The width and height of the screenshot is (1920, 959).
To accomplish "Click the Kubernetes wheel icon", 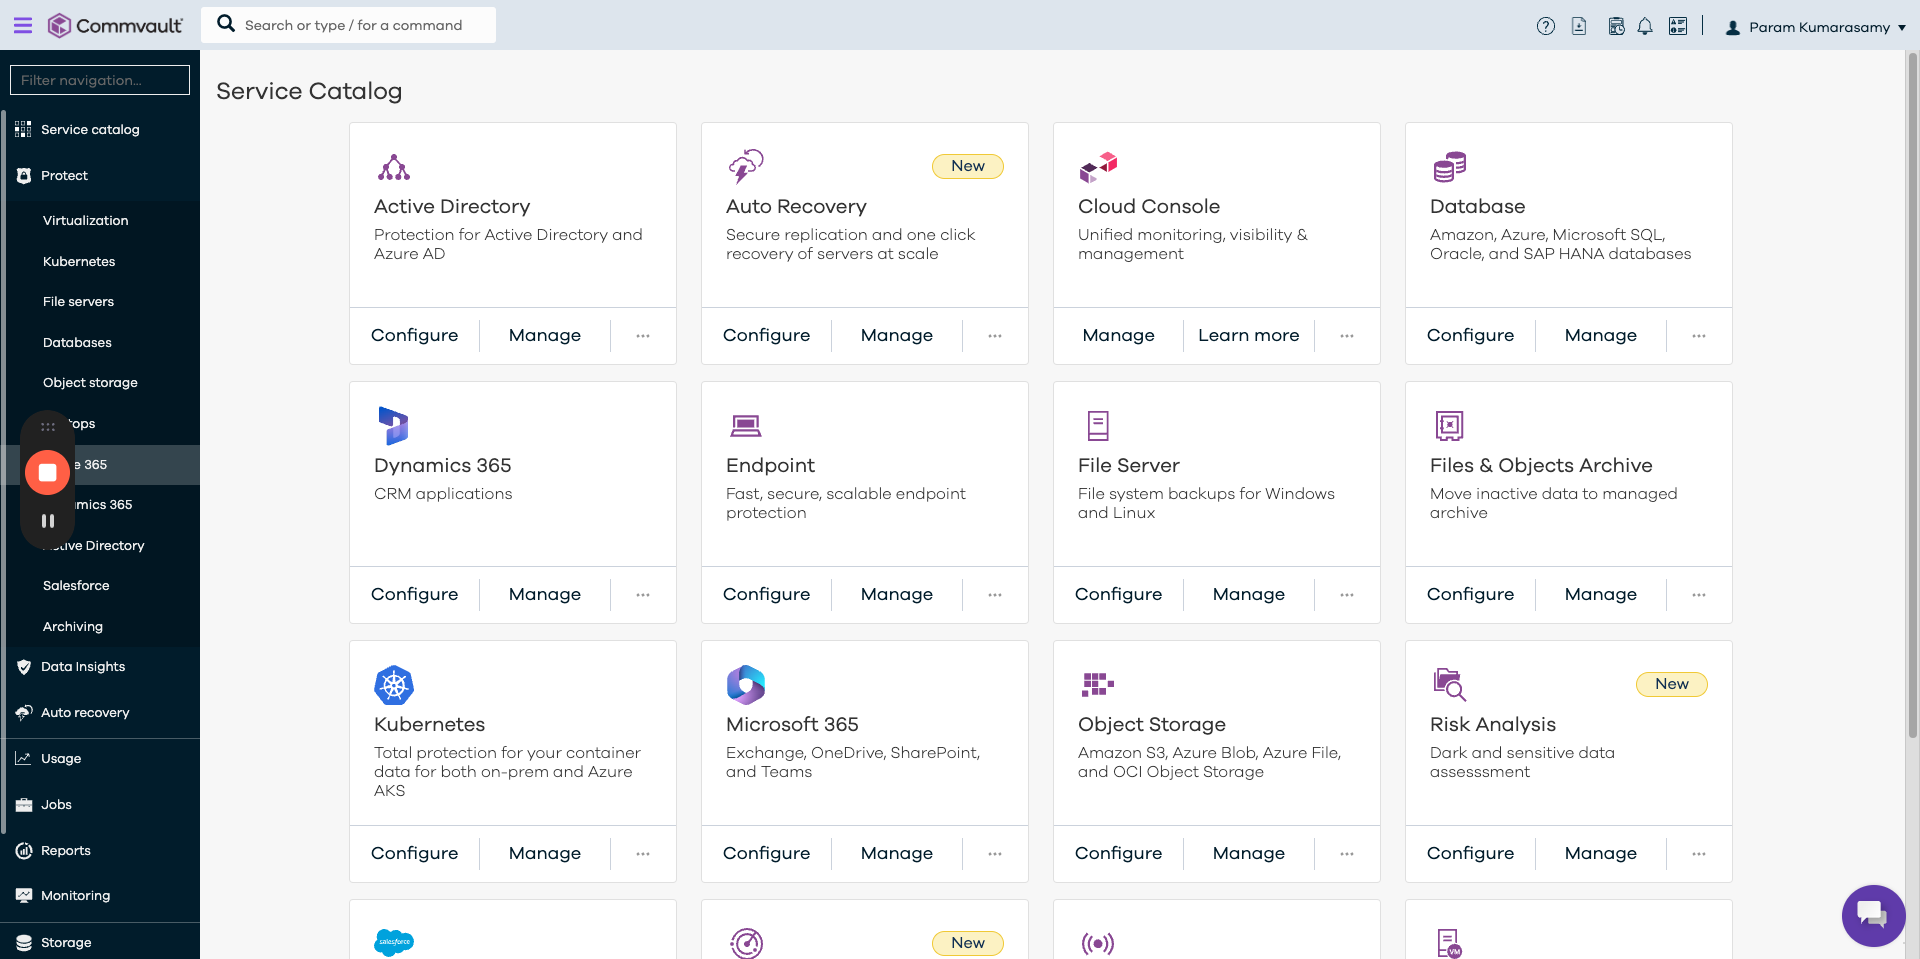I will [x=394, y=685].
